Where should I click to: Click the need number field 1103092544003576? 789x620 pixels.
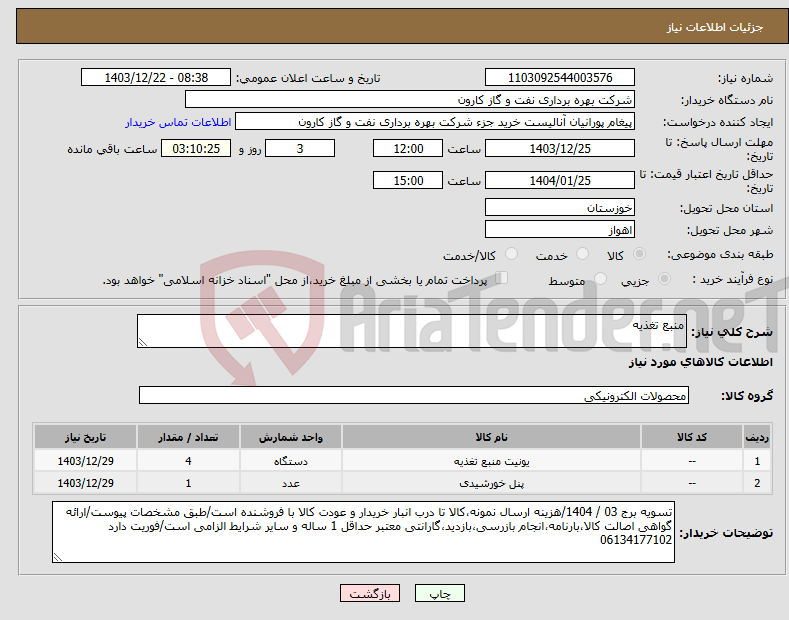point(560,78)
